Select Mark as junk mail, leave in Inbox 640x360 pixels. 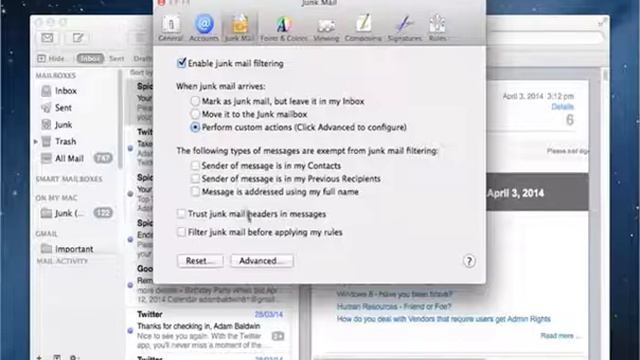click(x=195, y=101)
